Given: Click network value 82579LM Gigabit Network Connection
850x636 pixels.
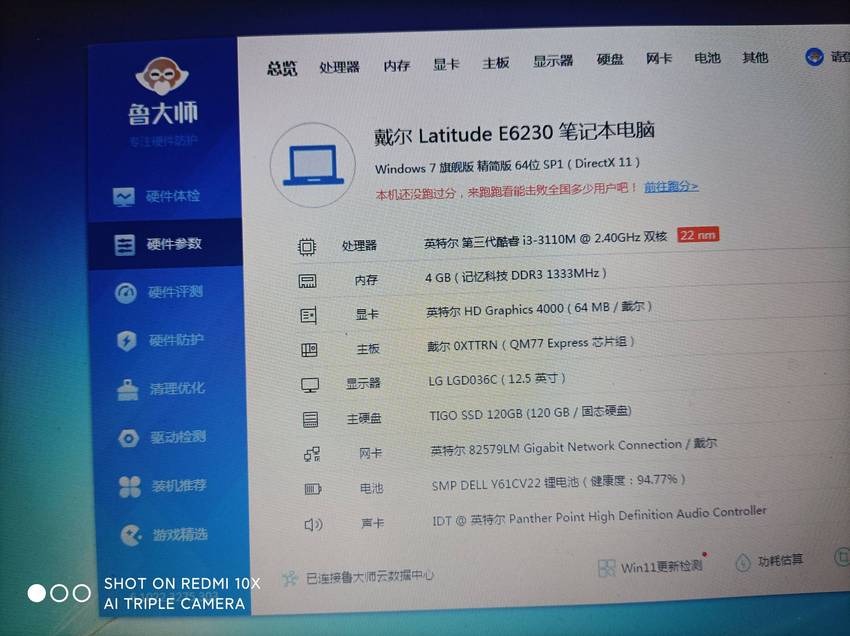Looking at the screenshot, I should pos(574,447).
